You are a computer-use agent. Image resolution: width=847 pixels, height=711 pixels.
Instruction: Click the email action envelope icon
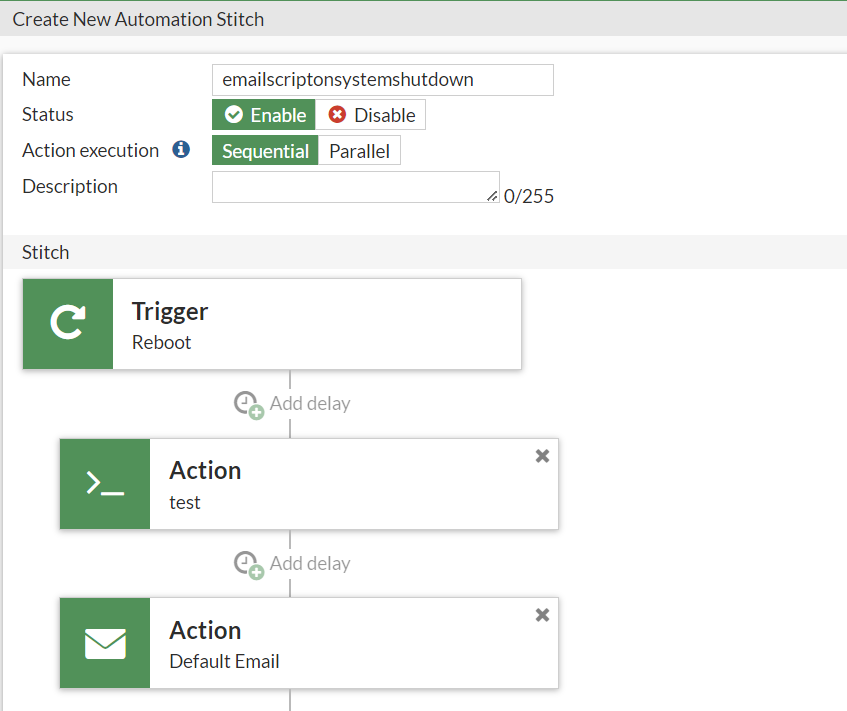105,643
